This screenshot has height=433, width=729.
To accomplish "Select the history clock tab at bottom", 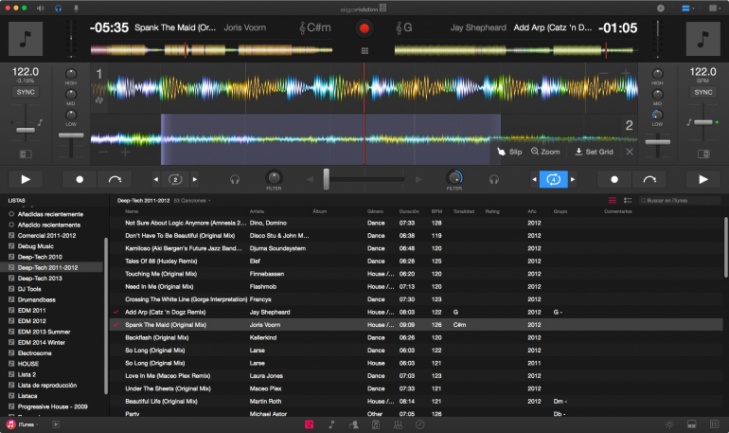I will click(420, 424).
